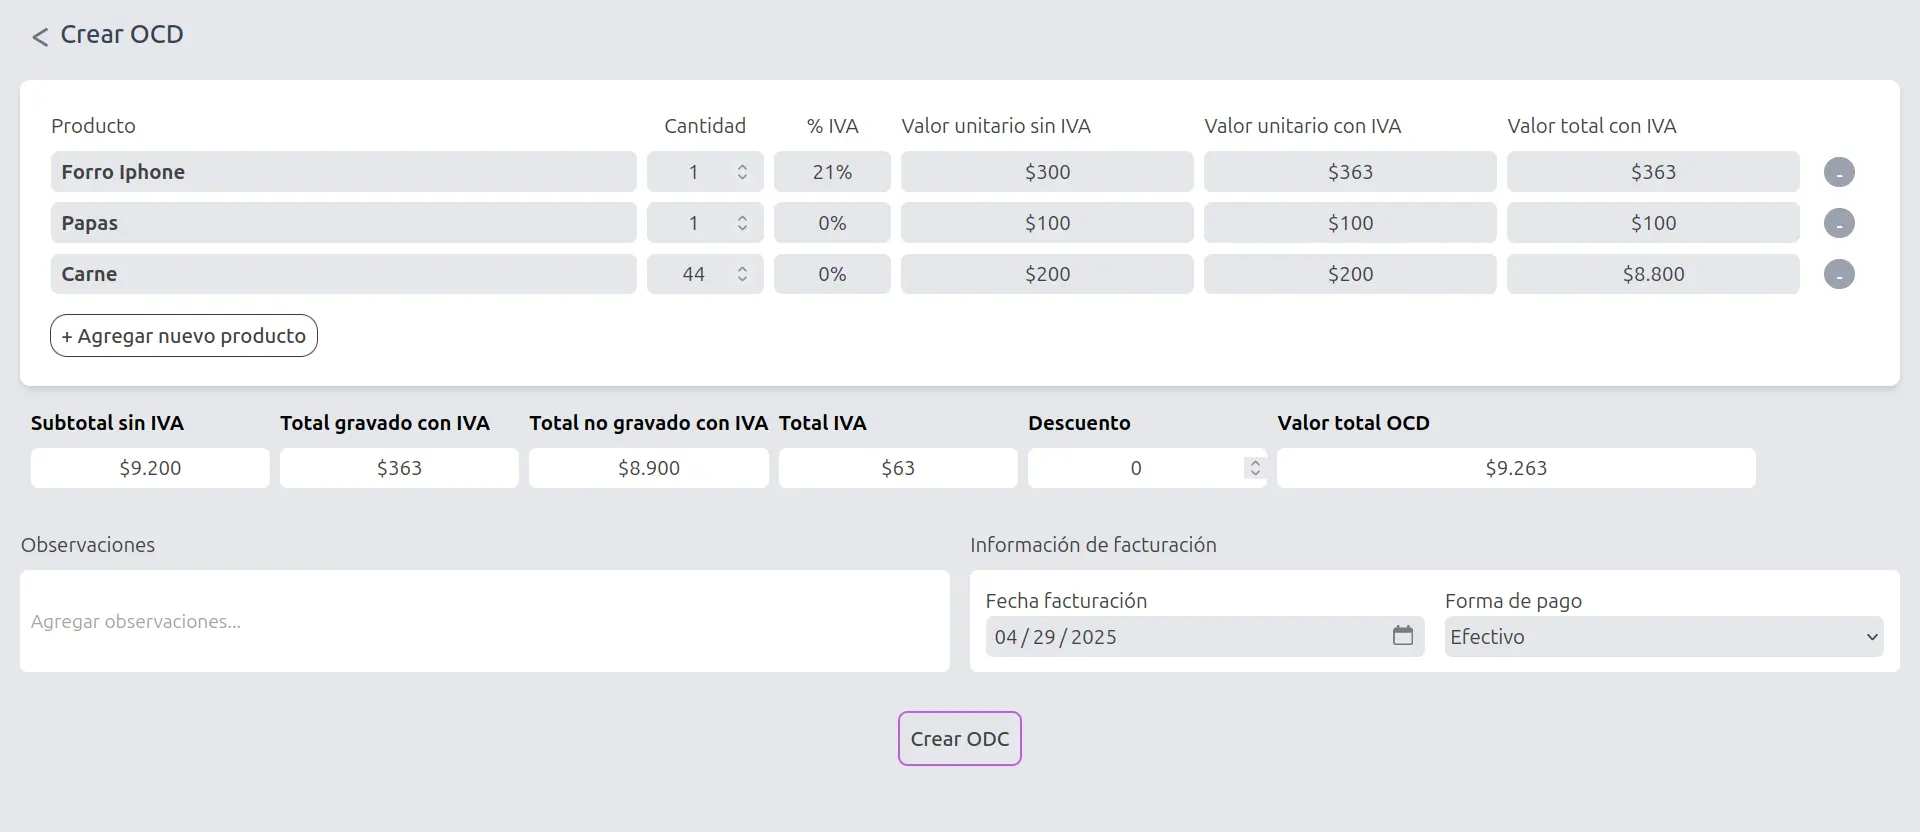Image resolution: width=1920 pixels, height=832 pixels.
Task: Remove the Forro Iphone row with minus button
Action: pyautogui.click(x=1839, y=172)
